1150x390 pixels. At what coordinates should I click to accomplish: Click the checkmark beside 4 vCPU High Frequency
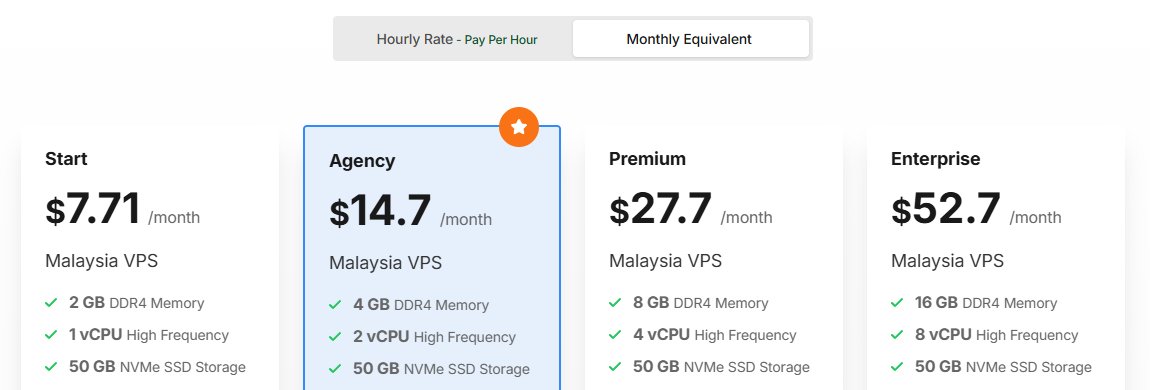pos(615,335)
